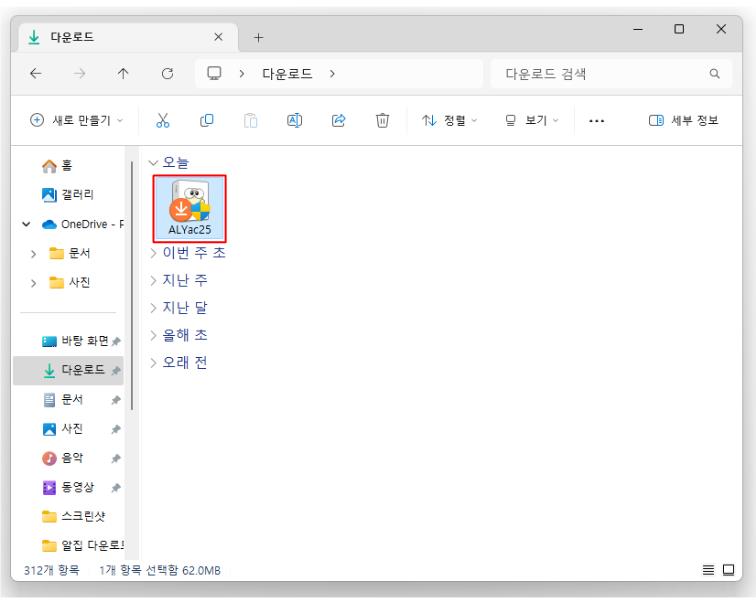Image resolution: width=756 pixels, height=604 pixels.
Task: Open pinned 음악 in sidebar
Action: tap(63, 458)
